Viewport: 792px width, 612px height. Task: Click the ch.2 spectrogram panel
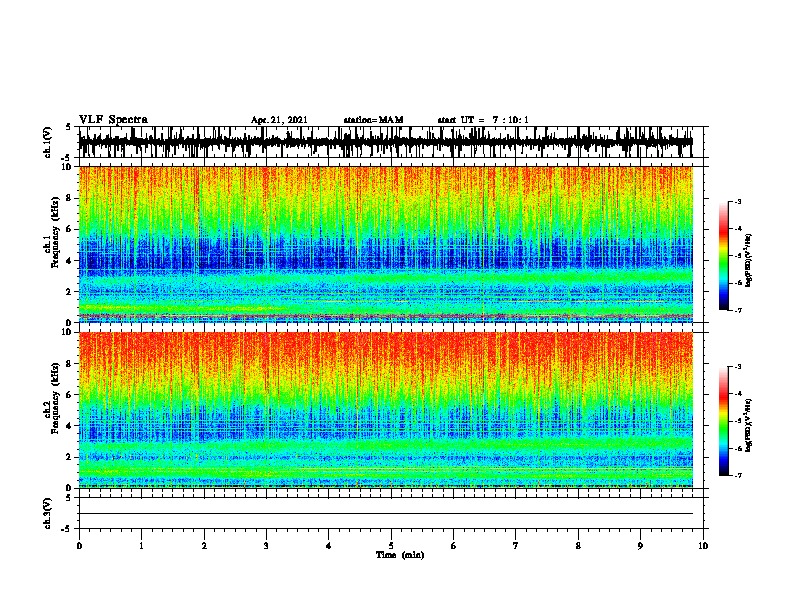[x=386, y=410]
